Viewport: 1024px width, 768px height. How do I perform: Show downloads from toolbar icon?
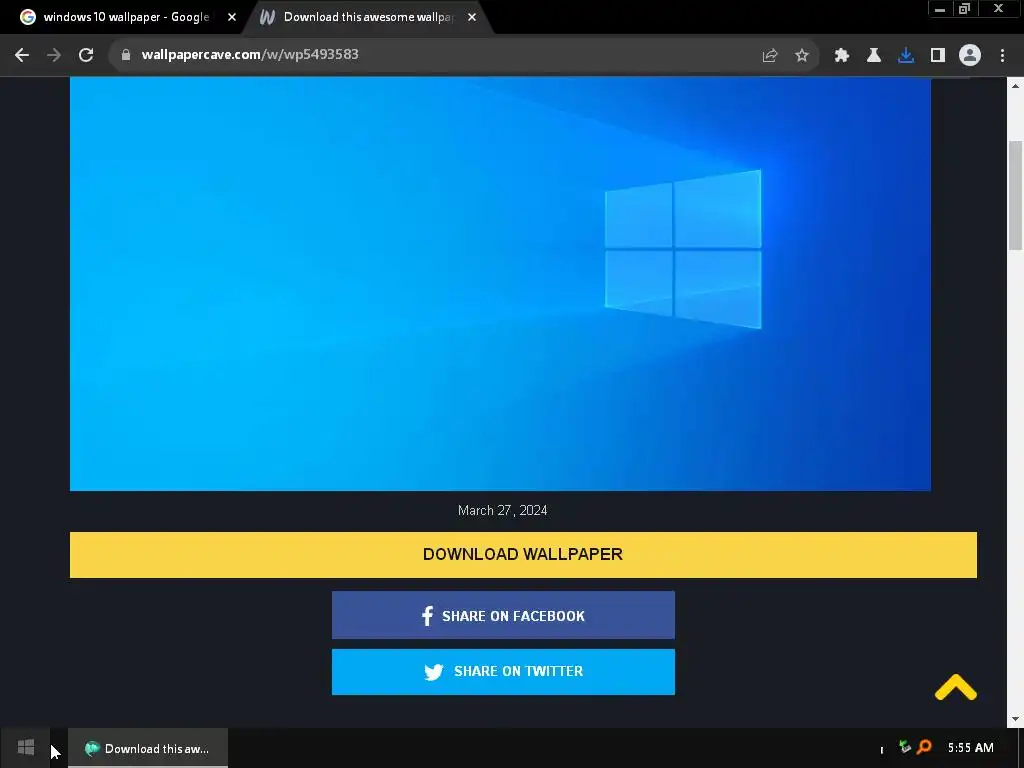click(x=906, y=56)
